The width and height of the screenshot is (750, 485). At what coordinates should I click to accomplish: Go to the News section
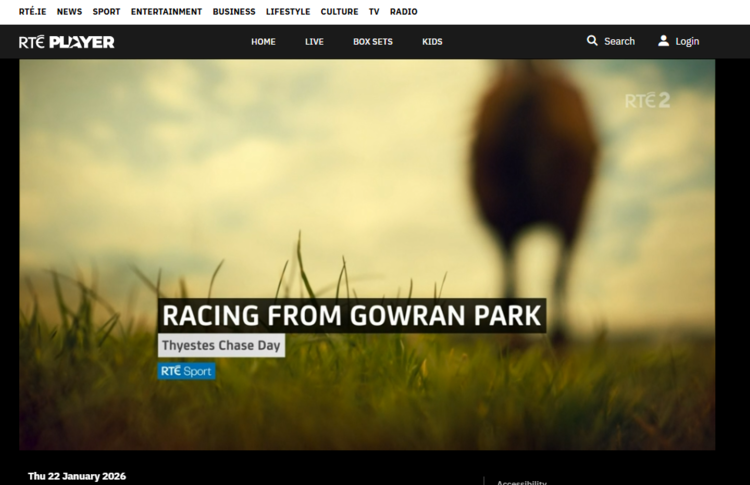69,11
